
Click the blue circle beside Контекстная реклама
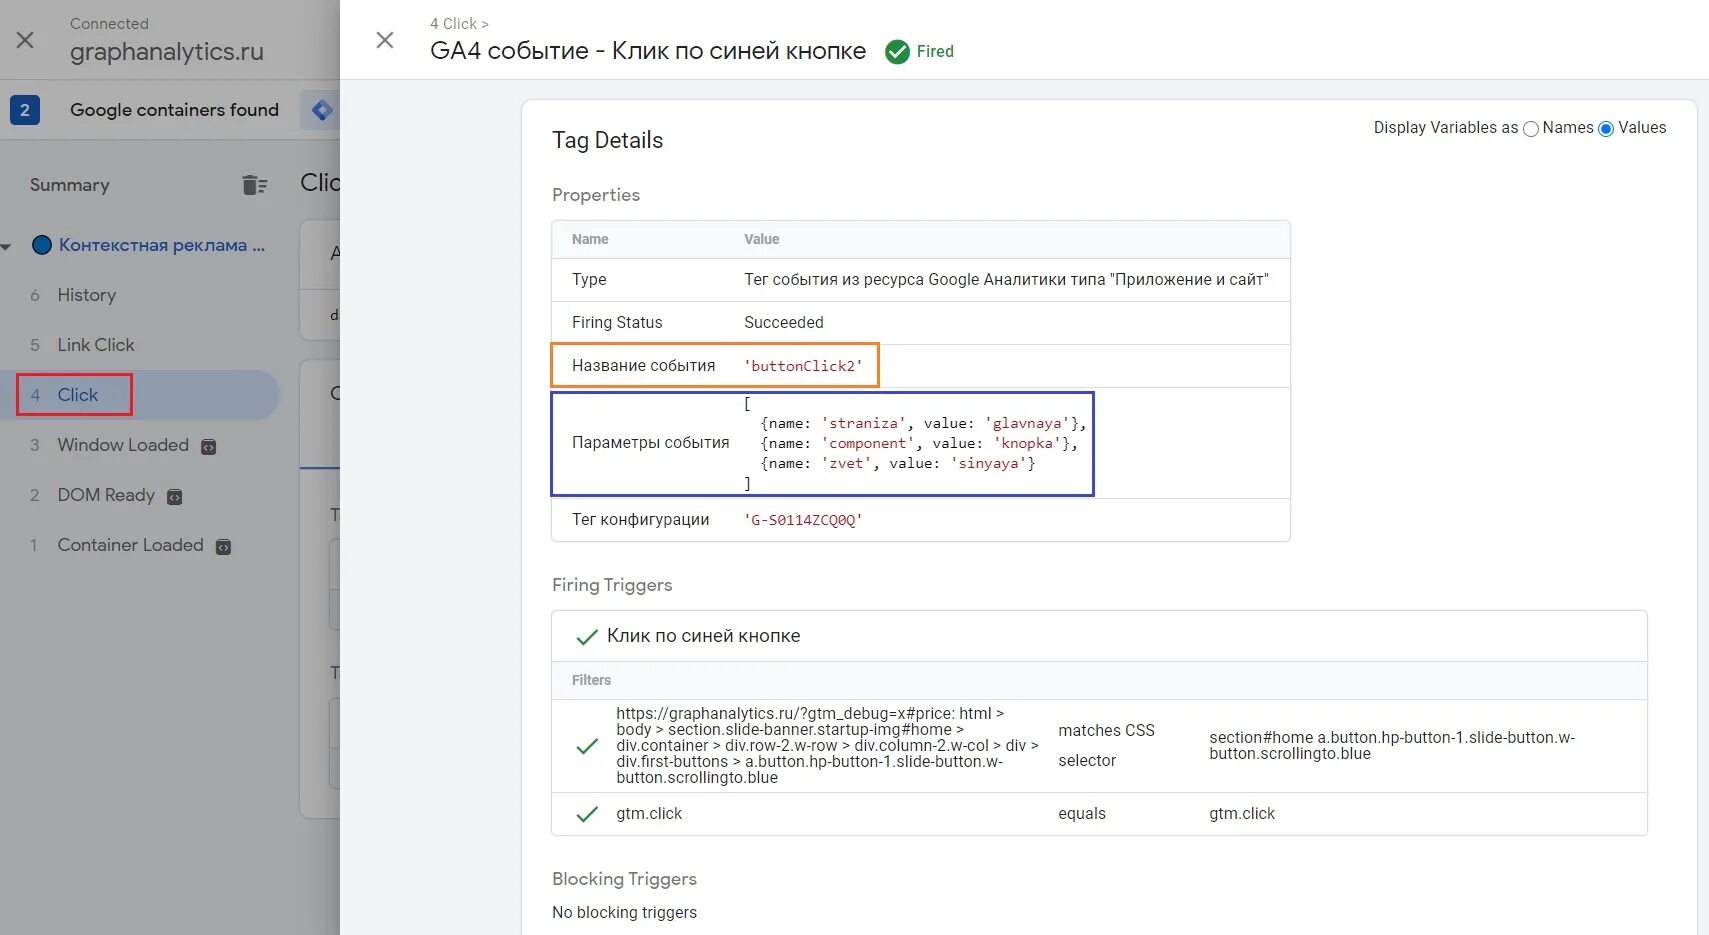(42, 245)
